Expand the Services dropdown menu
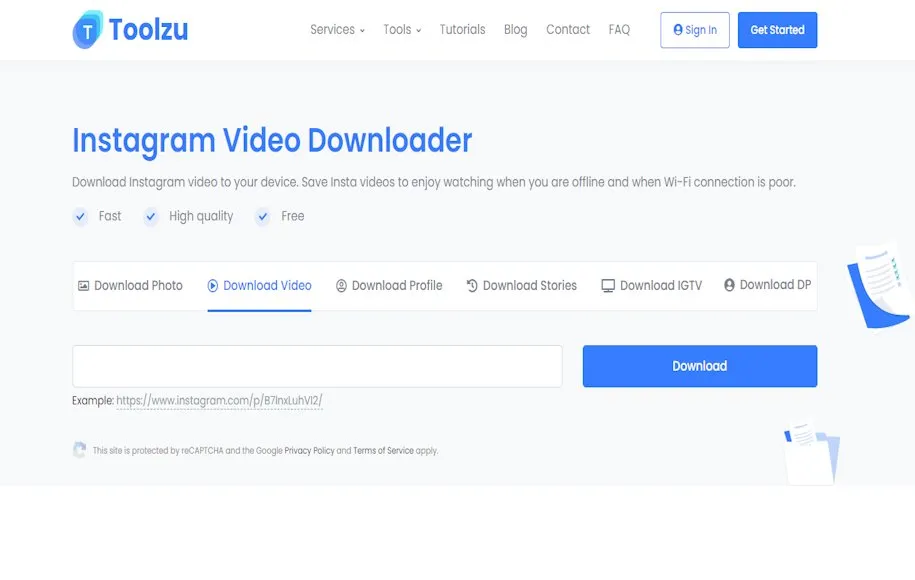This screenshot has width=915, height=580. (337, 30)
